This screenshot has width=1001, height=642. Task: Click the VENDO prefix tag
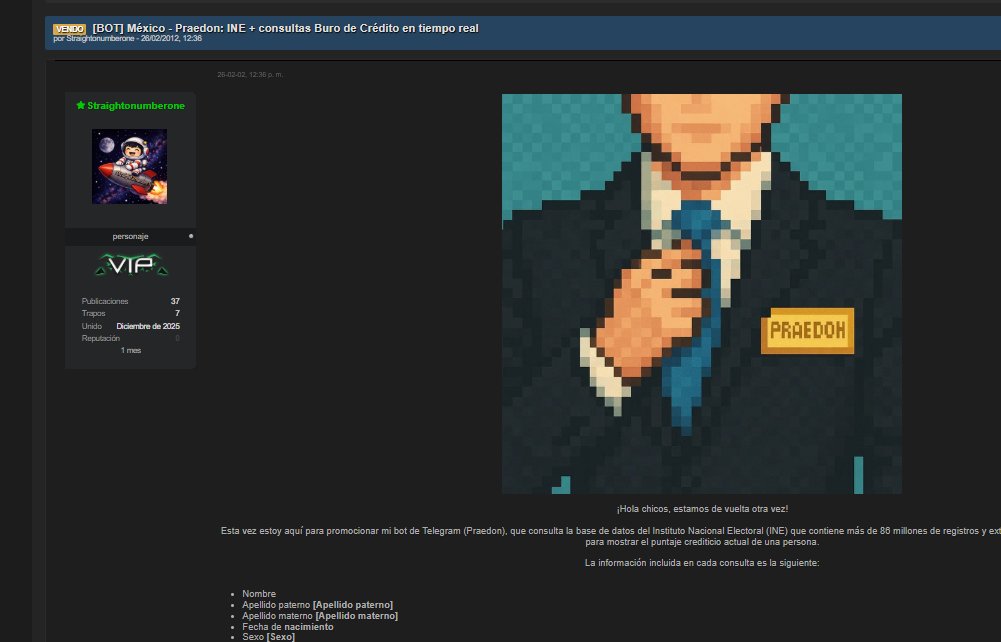tap(70, 29)
